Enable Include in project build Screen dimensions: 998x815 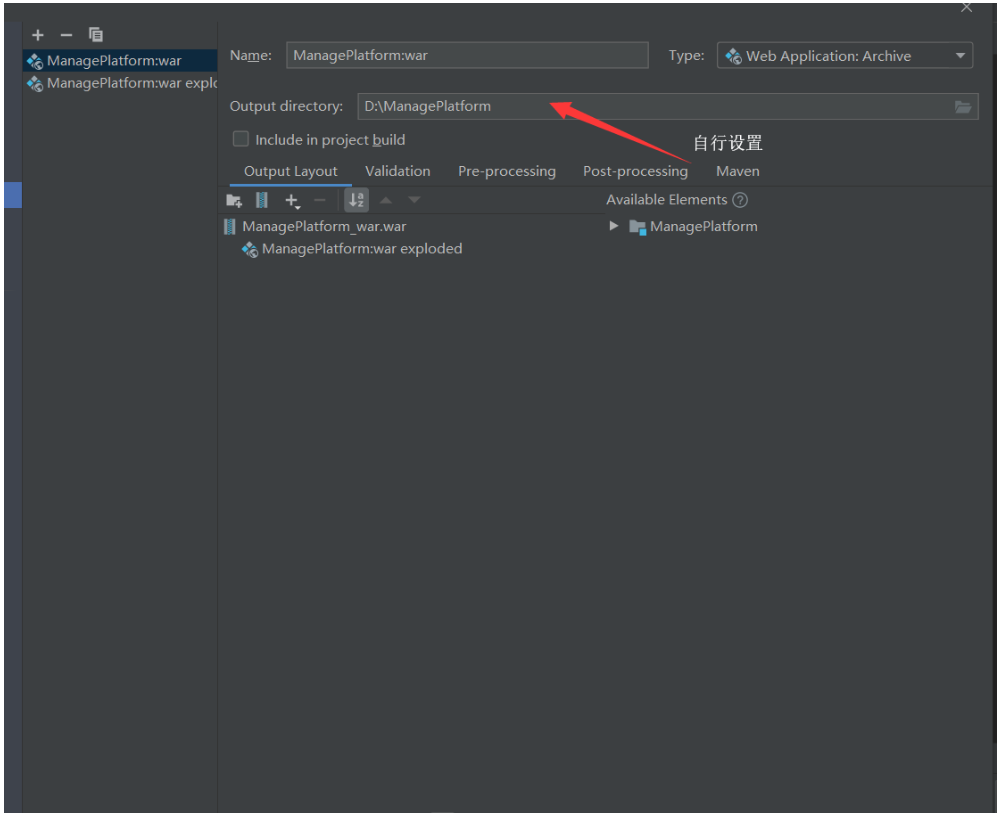(240, 139)
